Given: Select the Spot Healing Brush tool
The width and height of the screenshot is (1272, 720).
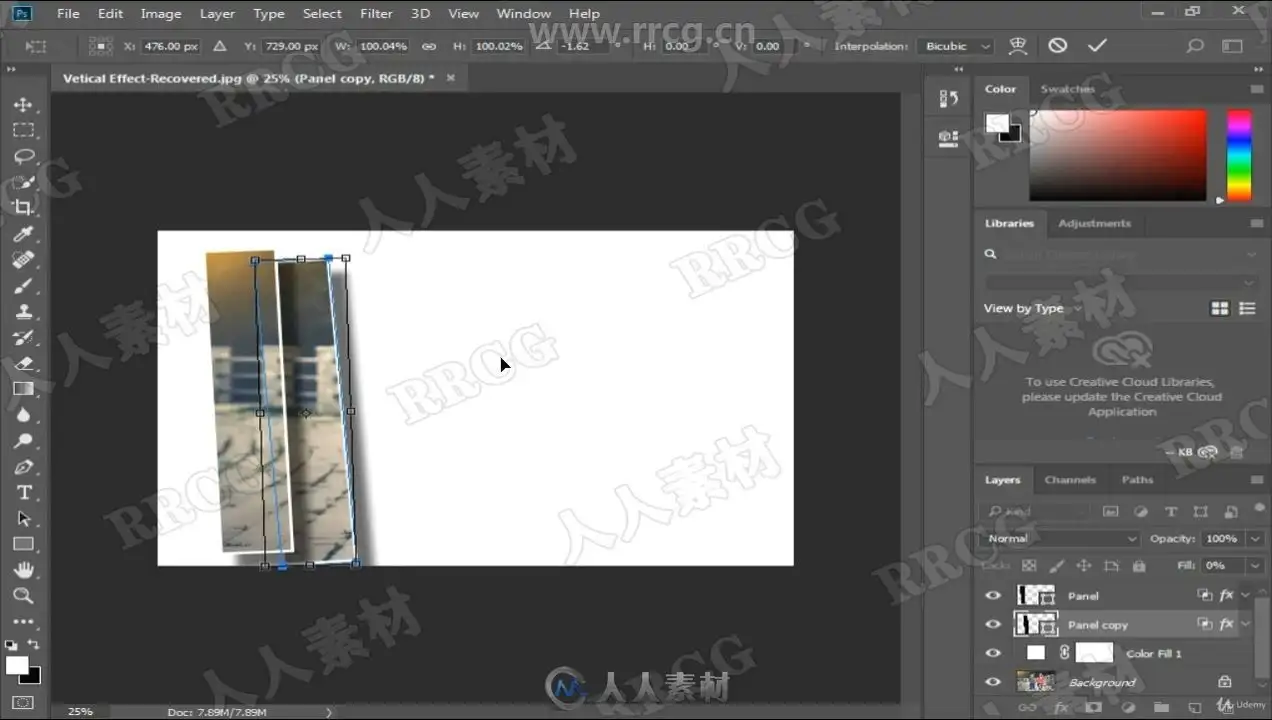Looking at the screenshot, I should click(23, 260).
